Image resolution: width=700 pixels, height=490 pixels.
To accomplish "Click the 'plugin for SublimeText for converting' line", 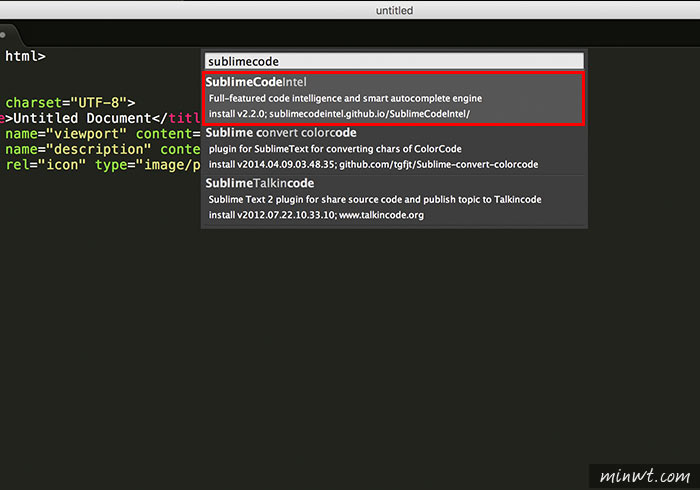I will point(335,149).
